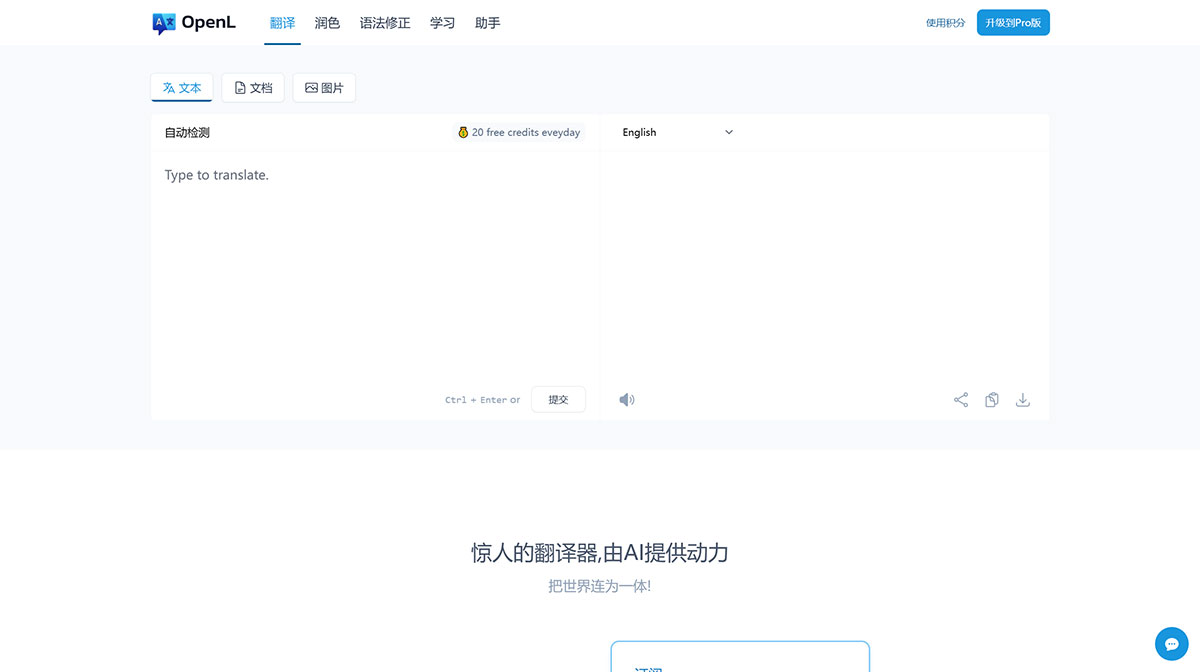The width and height of the screenshot is (1200, 672).
Task: Open the 语法修正 menu item
Action: click(x=385, y=22)
